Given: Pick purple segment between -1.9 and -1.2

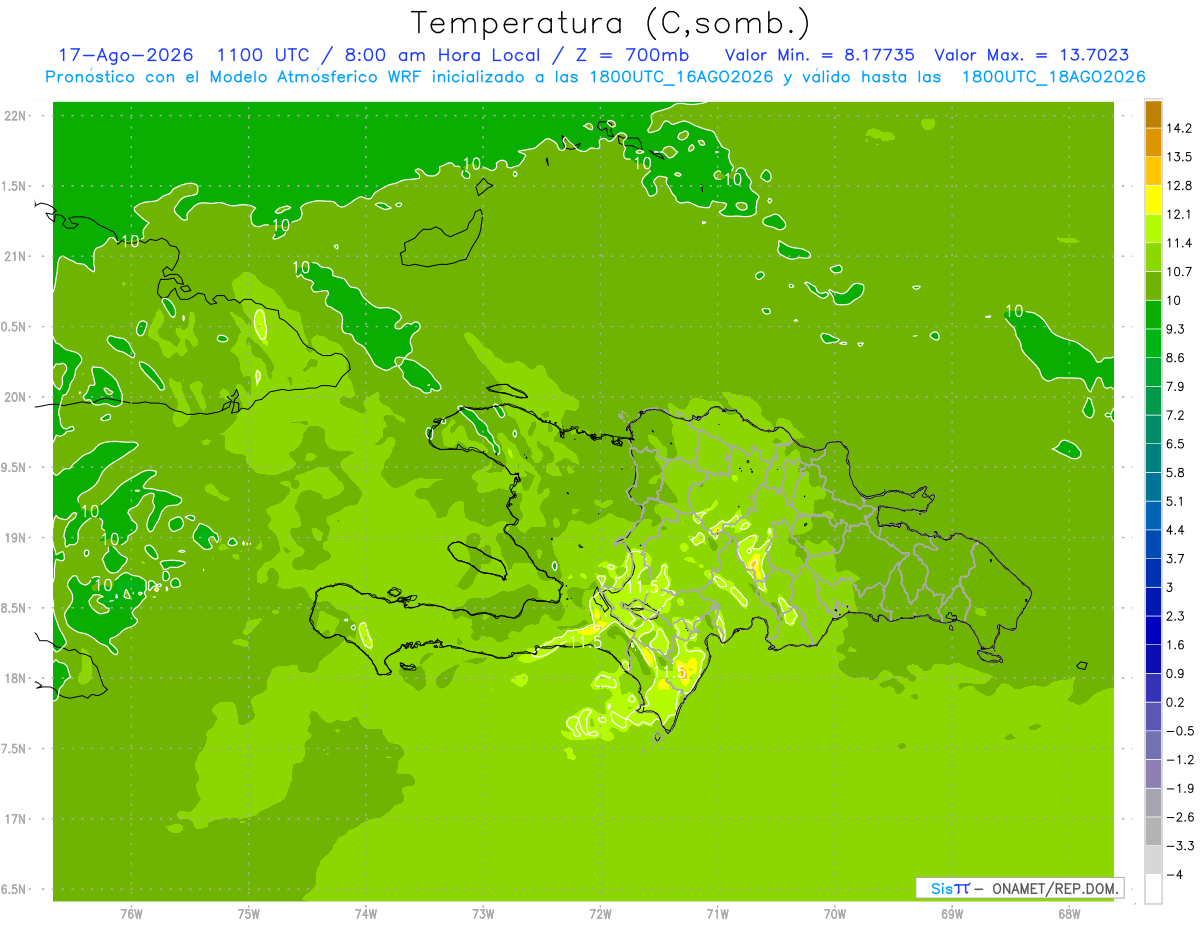Looking at the screenshot, I should [1153, 774].
